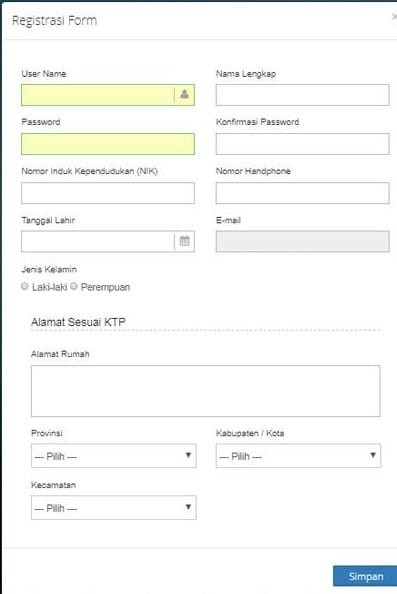397x594 pixels.
Task: Close the Registrasi Form dialog
Action: click(x=394, y=17)
